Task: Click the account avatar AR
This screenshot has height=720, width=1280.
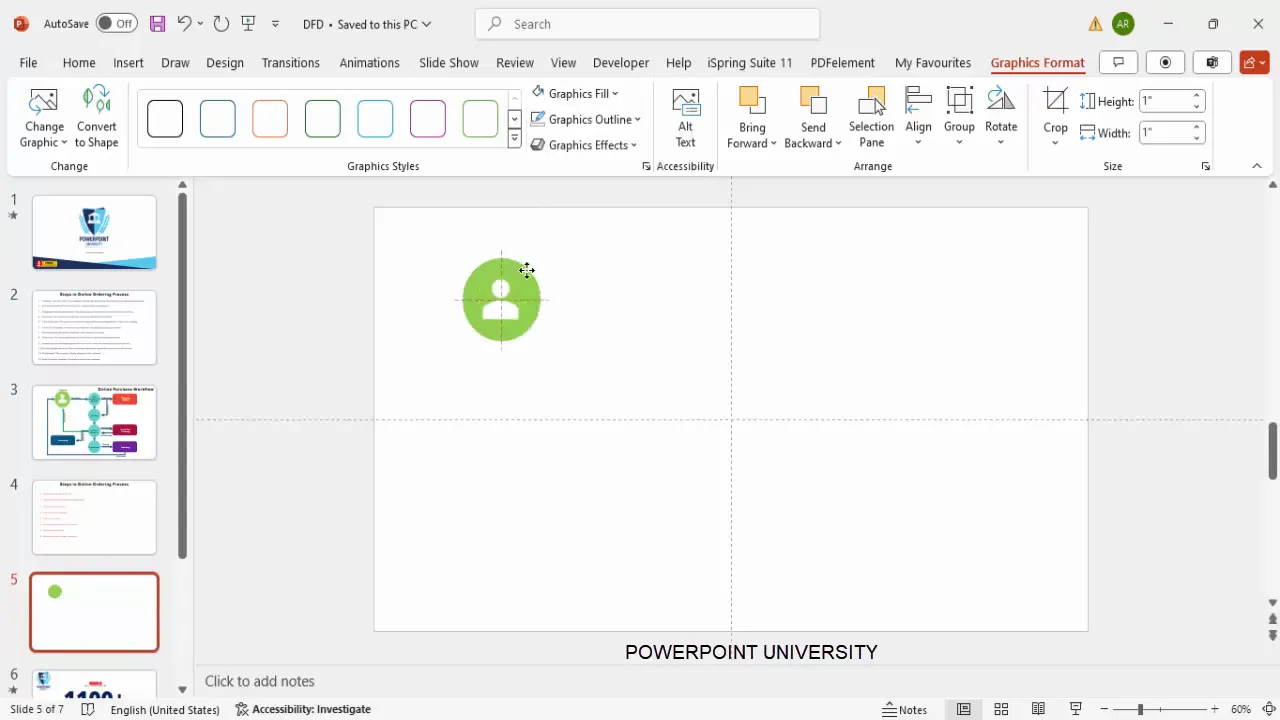Action: tap(1123, 23)
